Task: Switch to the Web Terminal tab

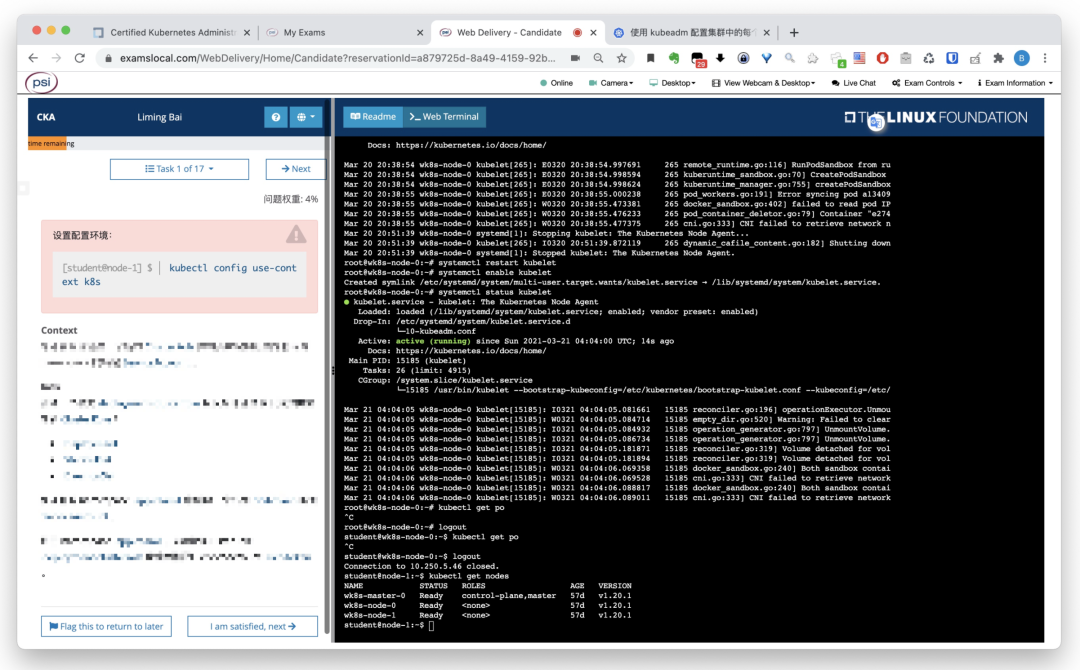Action: pos(444,117)
